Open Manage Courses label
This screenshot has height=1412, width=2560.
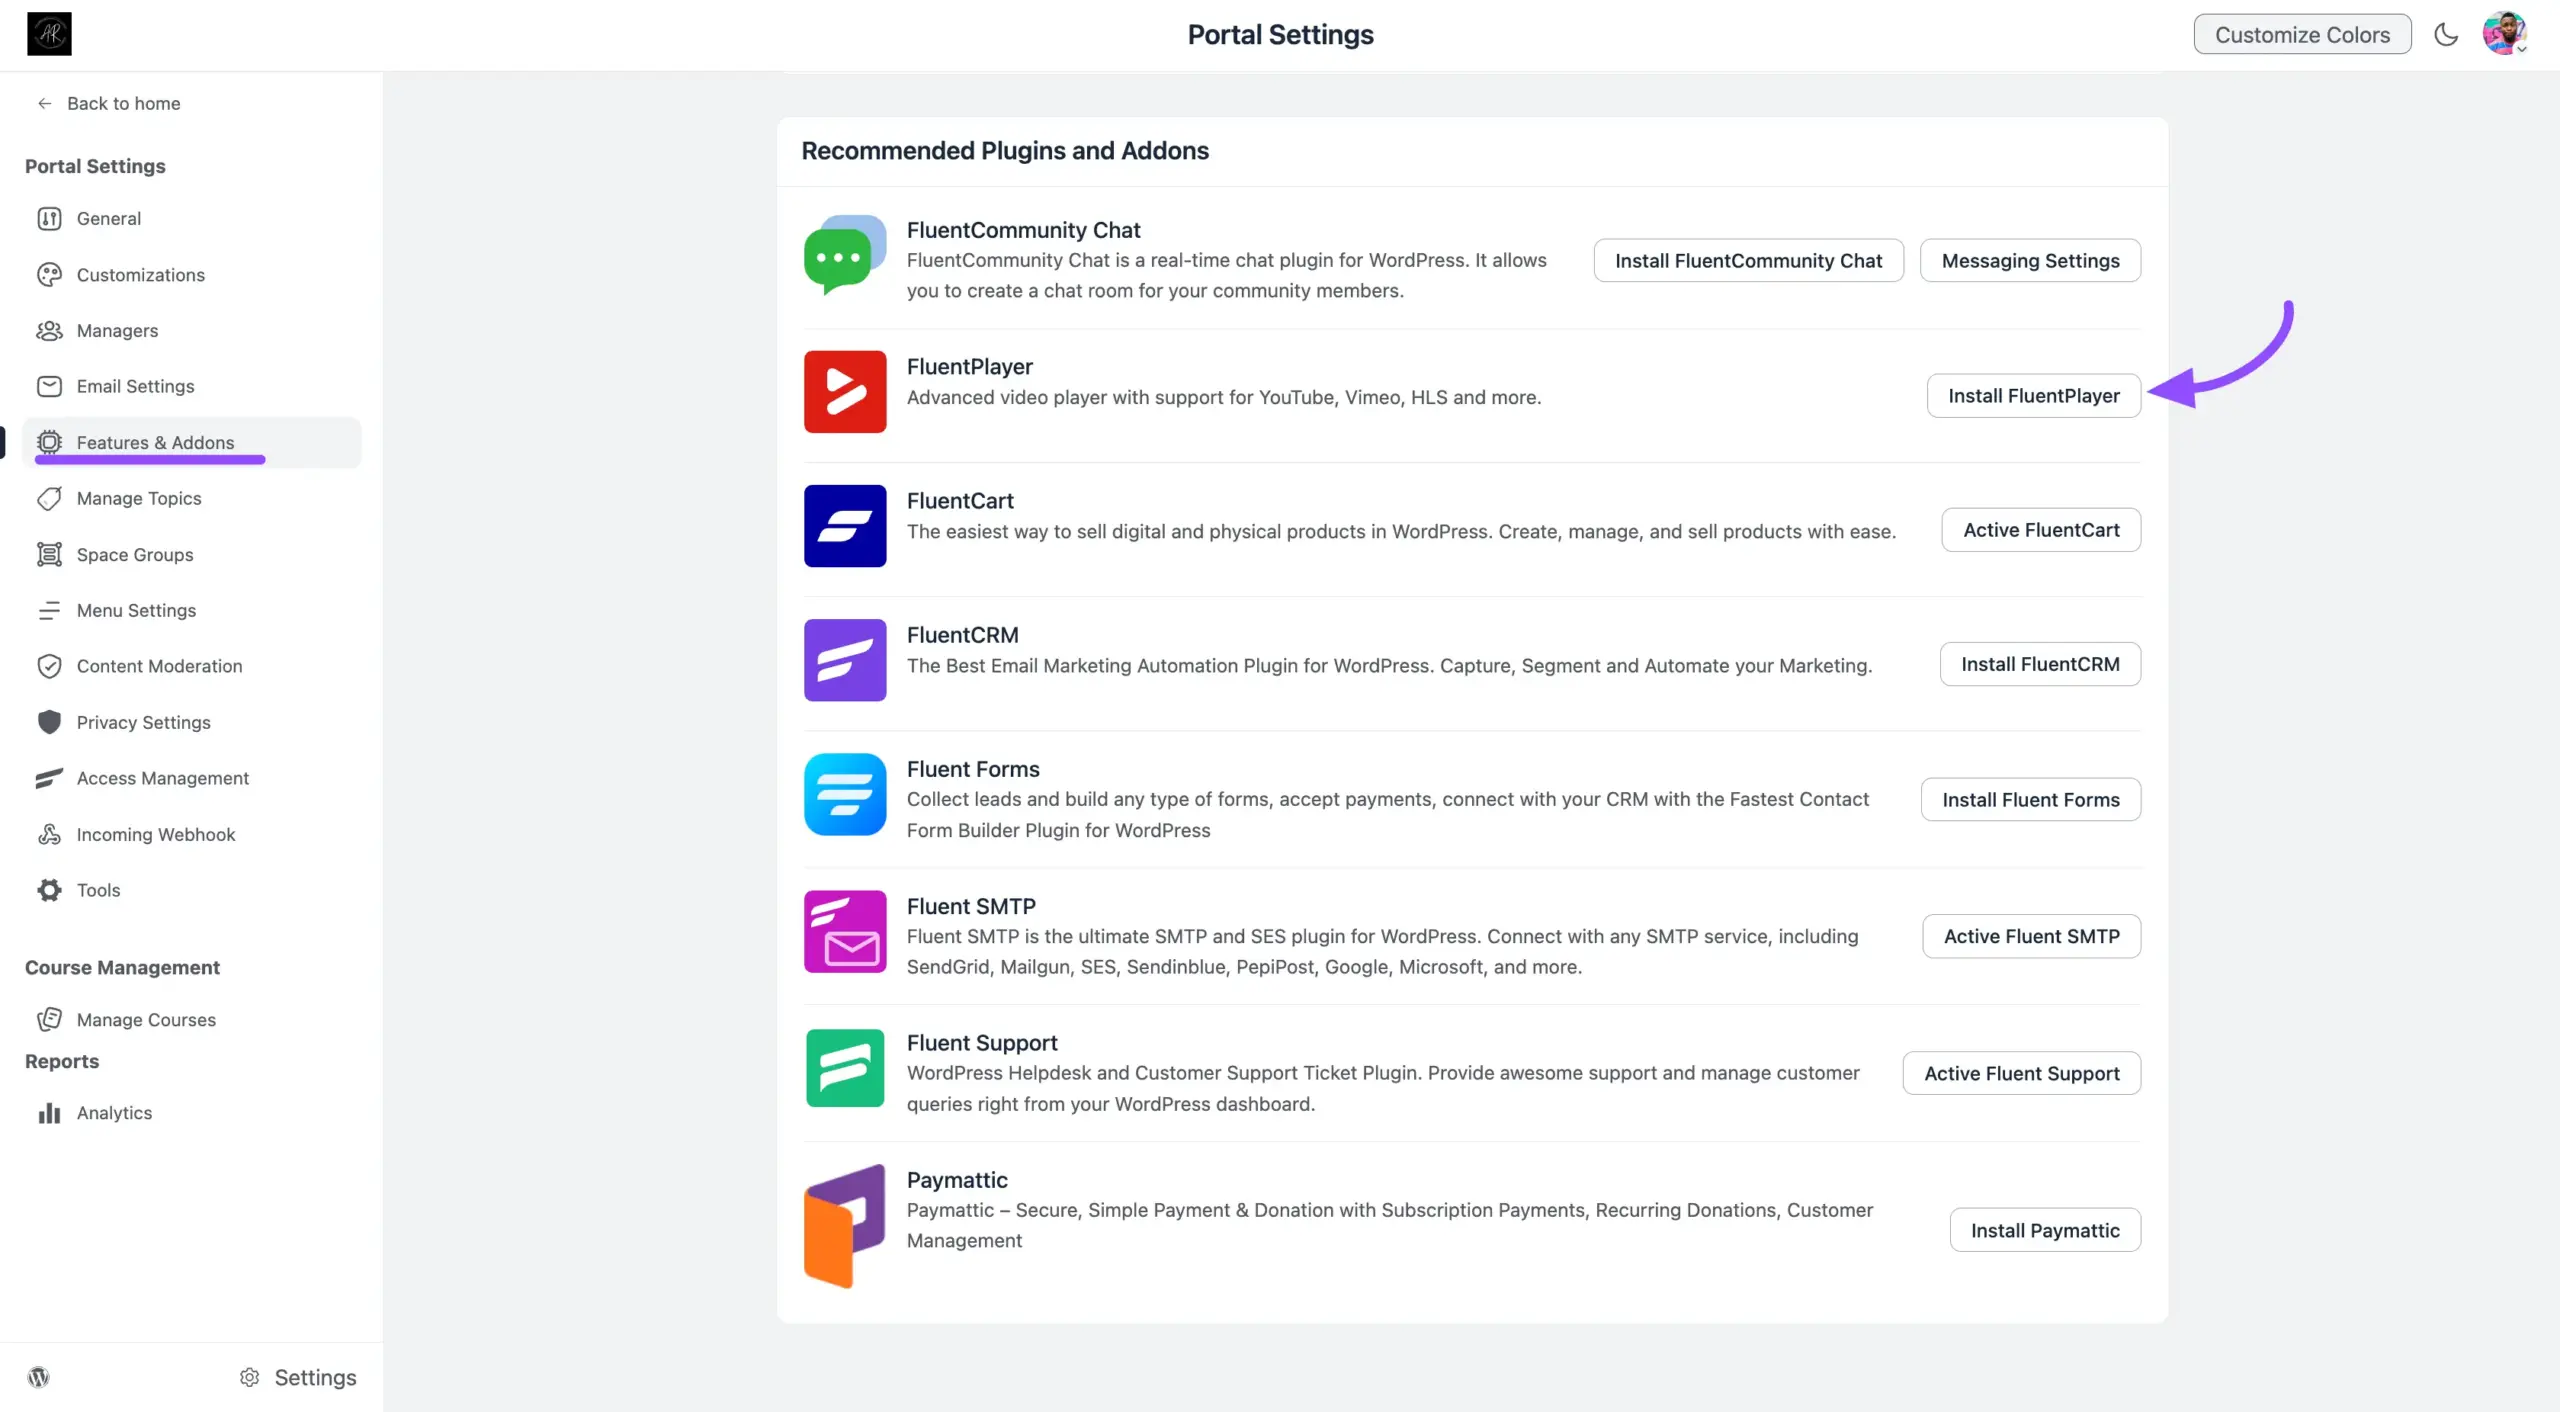(x=146, y=1019)
